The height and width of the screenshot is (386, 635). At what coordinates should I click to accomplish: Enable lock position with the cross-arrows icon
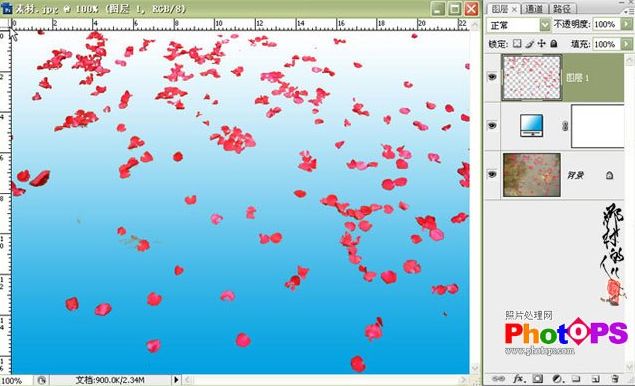pos(541,43)
